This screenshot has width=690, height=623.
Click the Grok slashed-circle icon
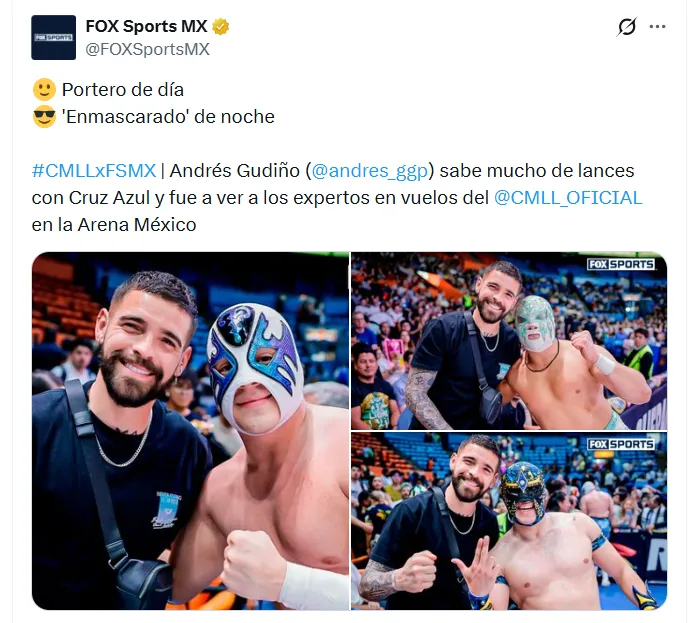coord(626,27)
